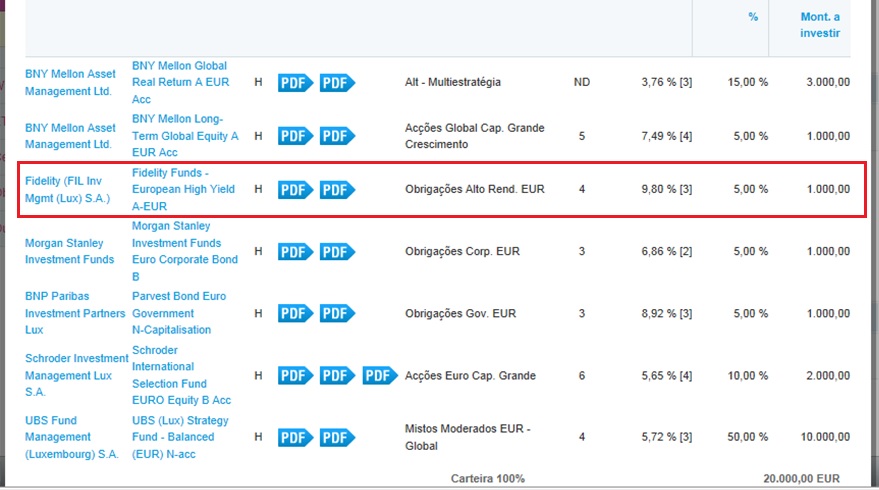Click the Fidelity (FIL Inv Mgmt (Lux) S.A.) link
879x490 pixels.
tap(68, 189)
